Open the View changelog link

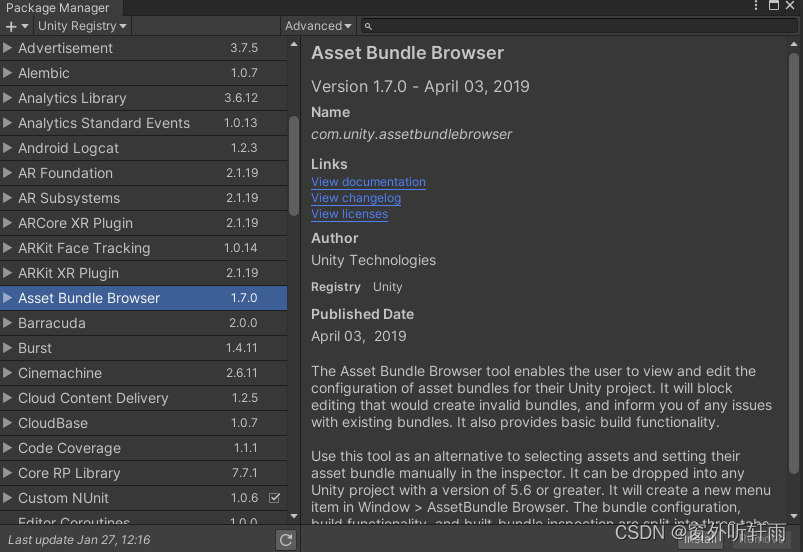[356, 198]
